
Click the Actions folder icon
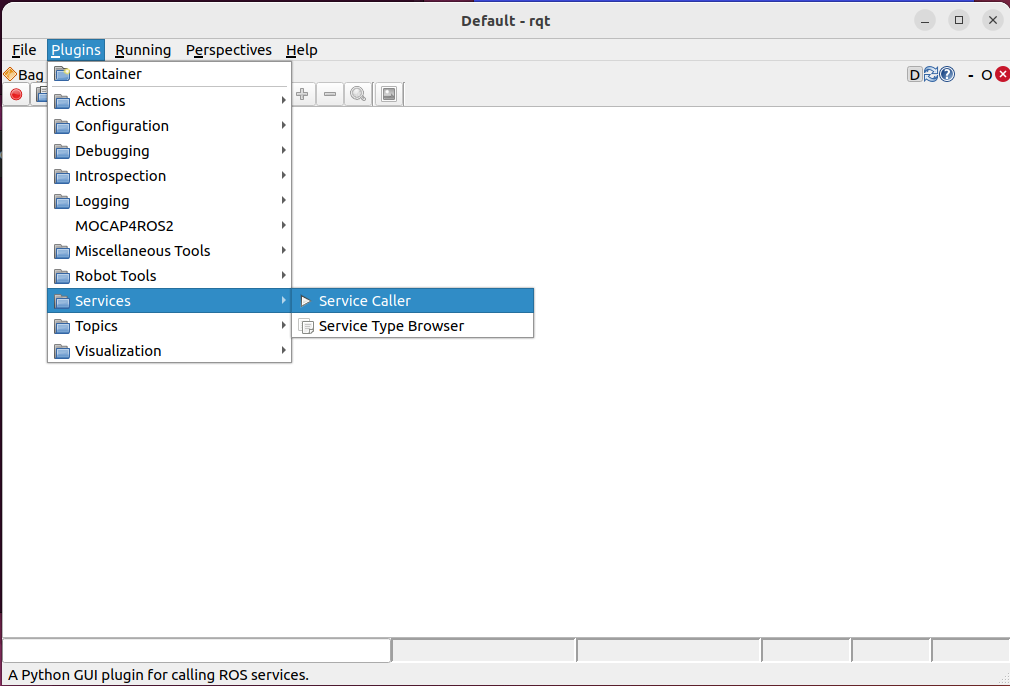[62, 101]
